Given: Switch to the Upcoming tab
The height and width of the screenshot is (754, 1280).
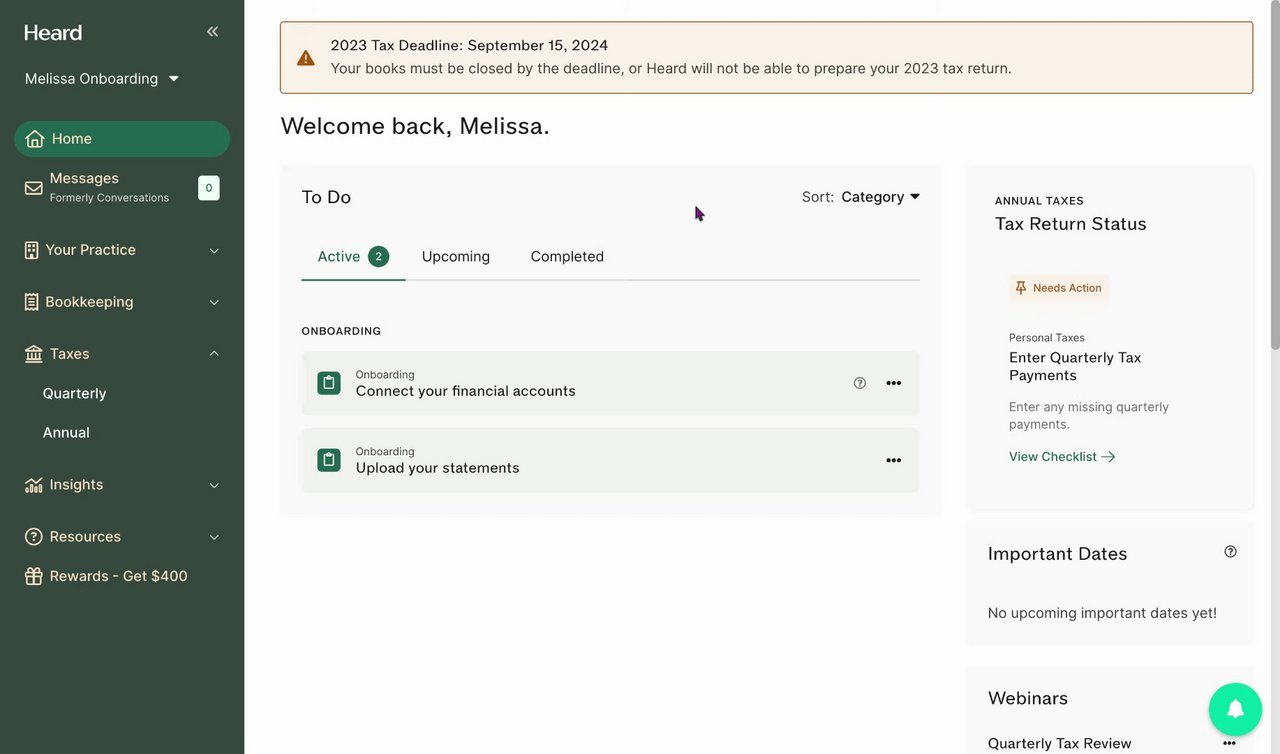Looking at the screenshot, I should coord(455,257).
